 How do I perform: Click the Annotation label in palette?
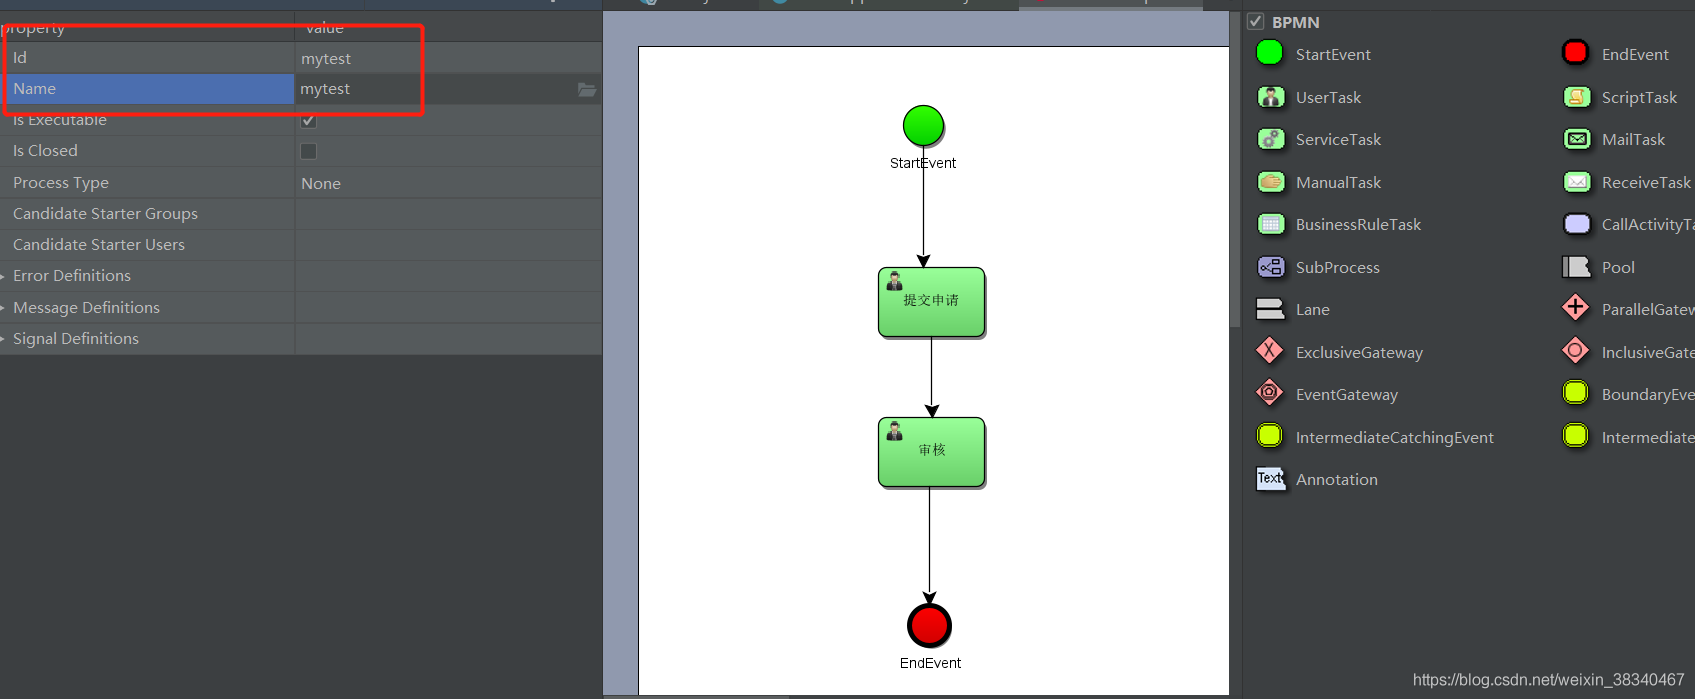[x=1336, y=480]
